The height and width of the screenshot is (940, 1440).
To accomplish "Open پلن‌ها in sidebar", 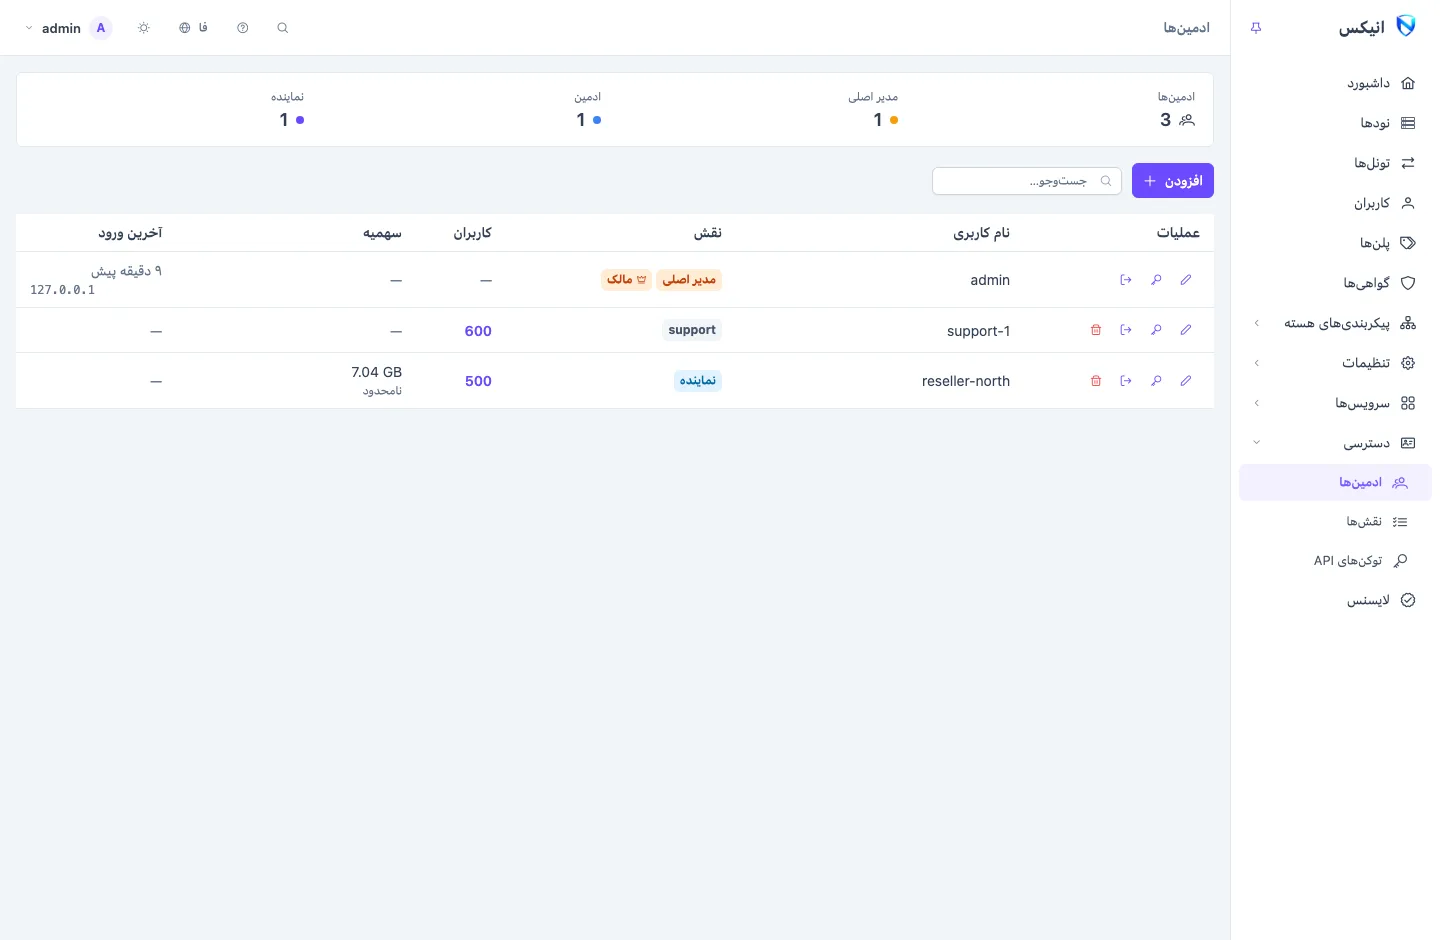I will click(x=1335, y=243).
